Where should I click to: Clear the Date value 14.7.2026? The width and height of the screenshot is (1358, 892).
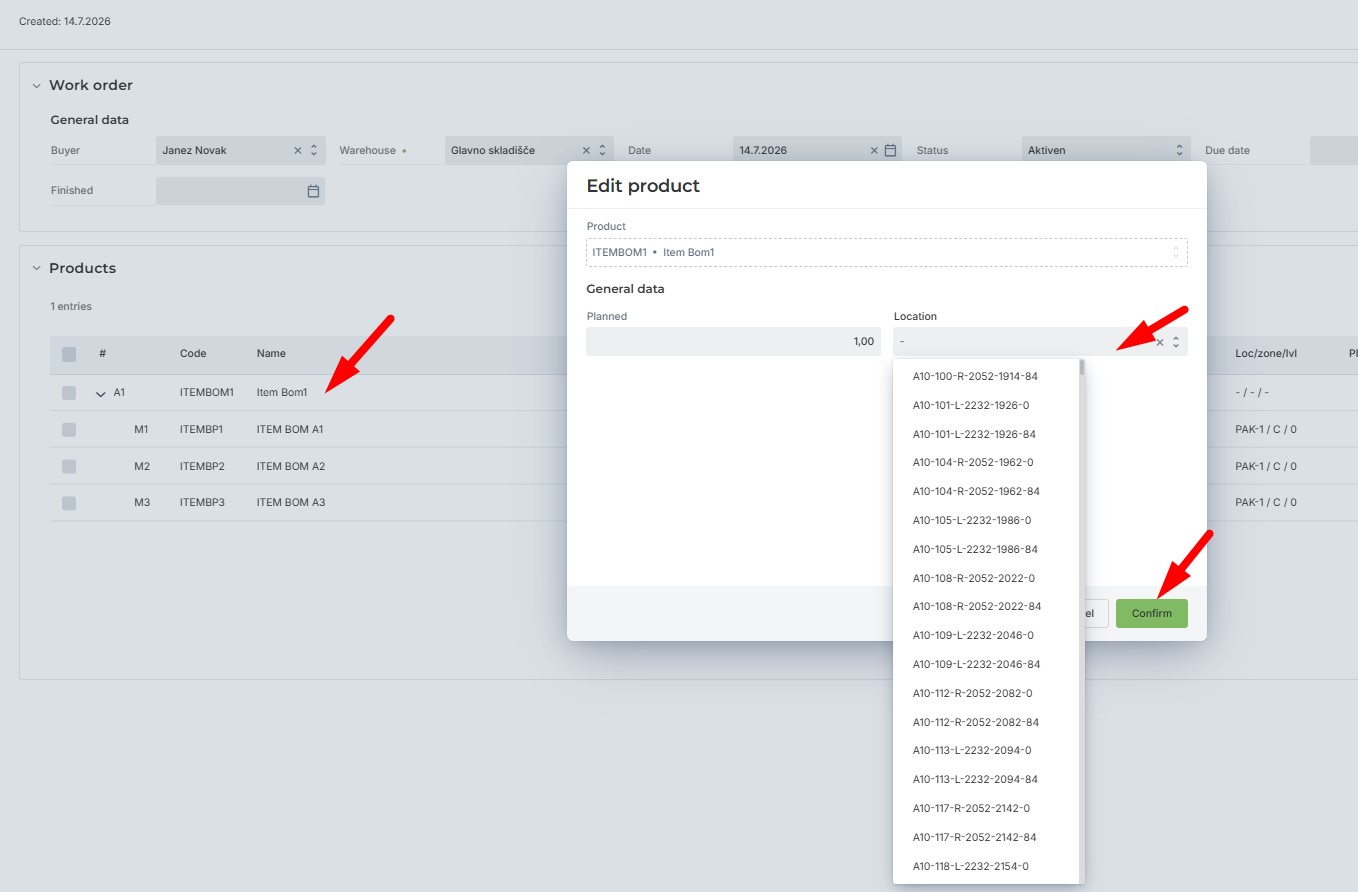click(x=874, y=150)
